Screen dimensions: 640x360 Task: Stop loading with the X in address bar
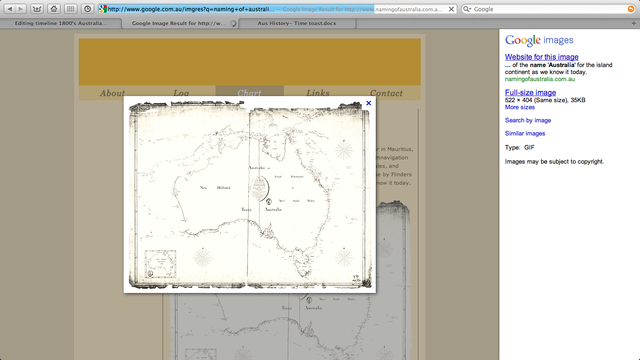tap(451, 9)
